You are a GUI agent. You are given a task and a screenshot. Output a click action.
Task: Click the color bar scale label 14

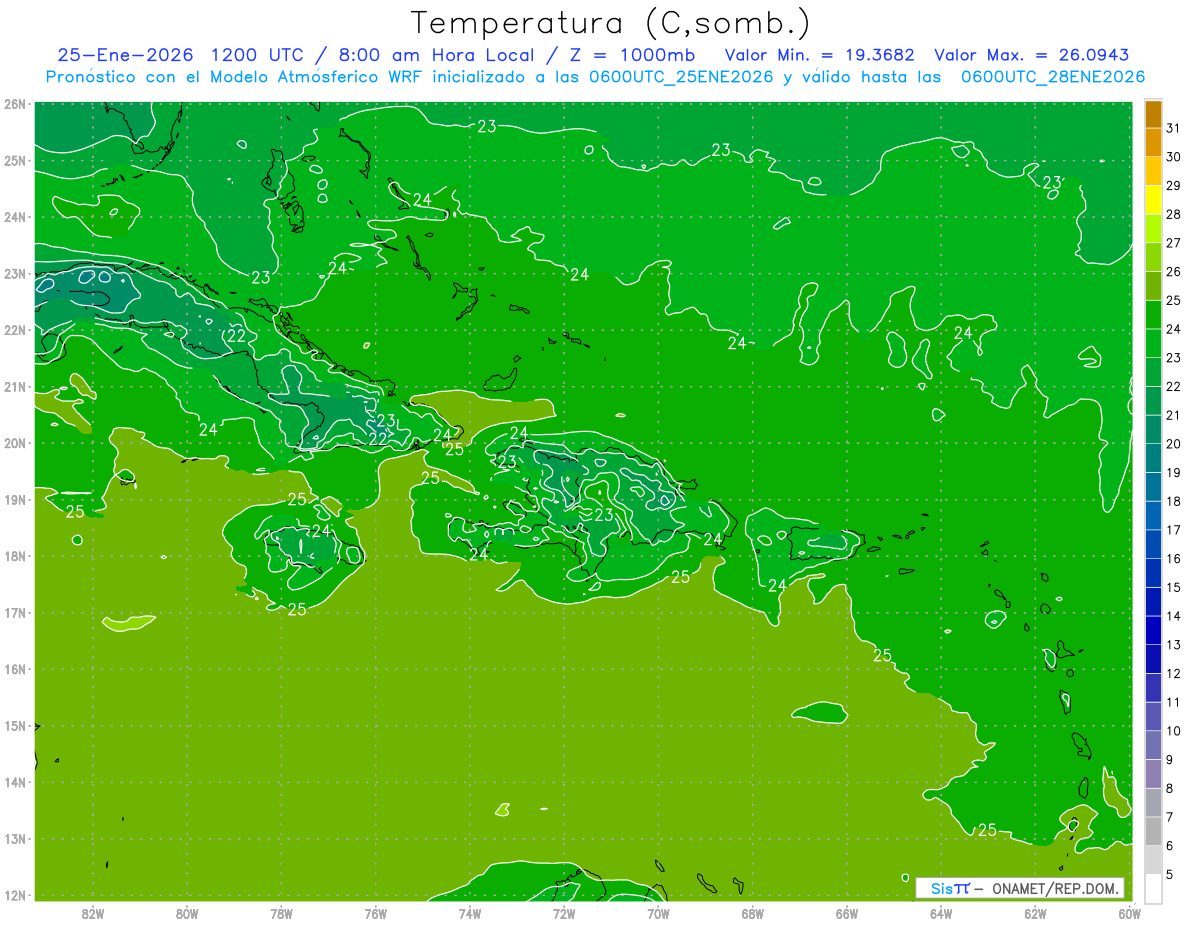tap(1174, 616)
